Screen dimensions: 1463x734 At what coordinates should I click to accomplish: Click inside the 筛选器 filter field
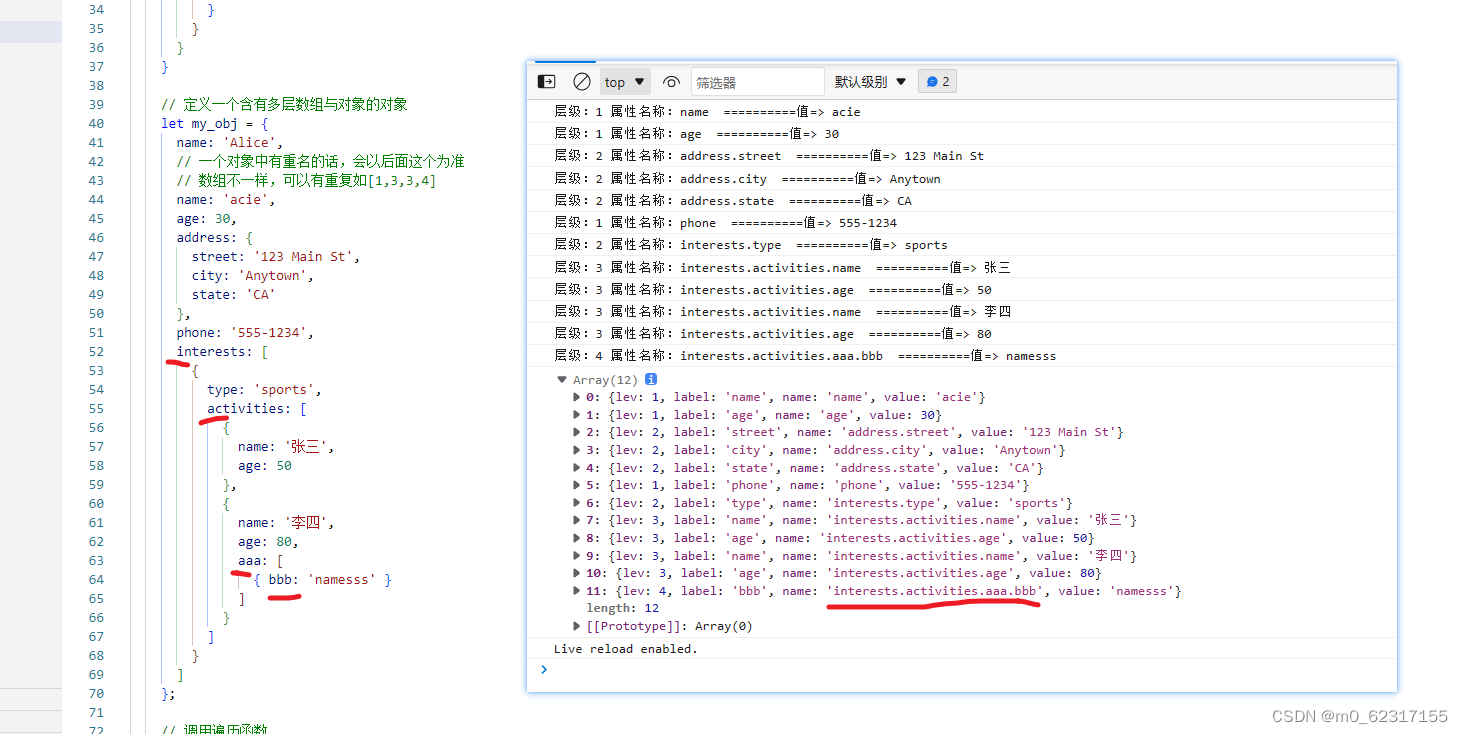[x=757, y=82]
